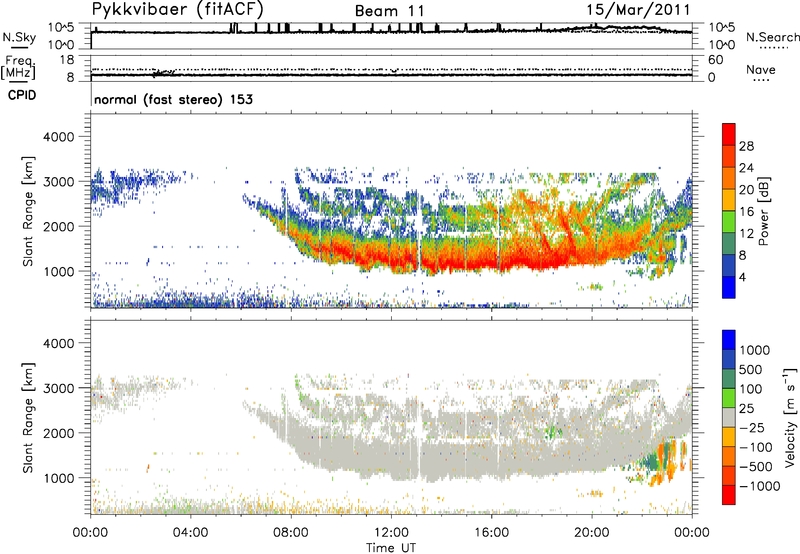The height and width of the screenshot is (554, 800).
Task: Select the '4' tick on Power colorbar
Action: 743,278
